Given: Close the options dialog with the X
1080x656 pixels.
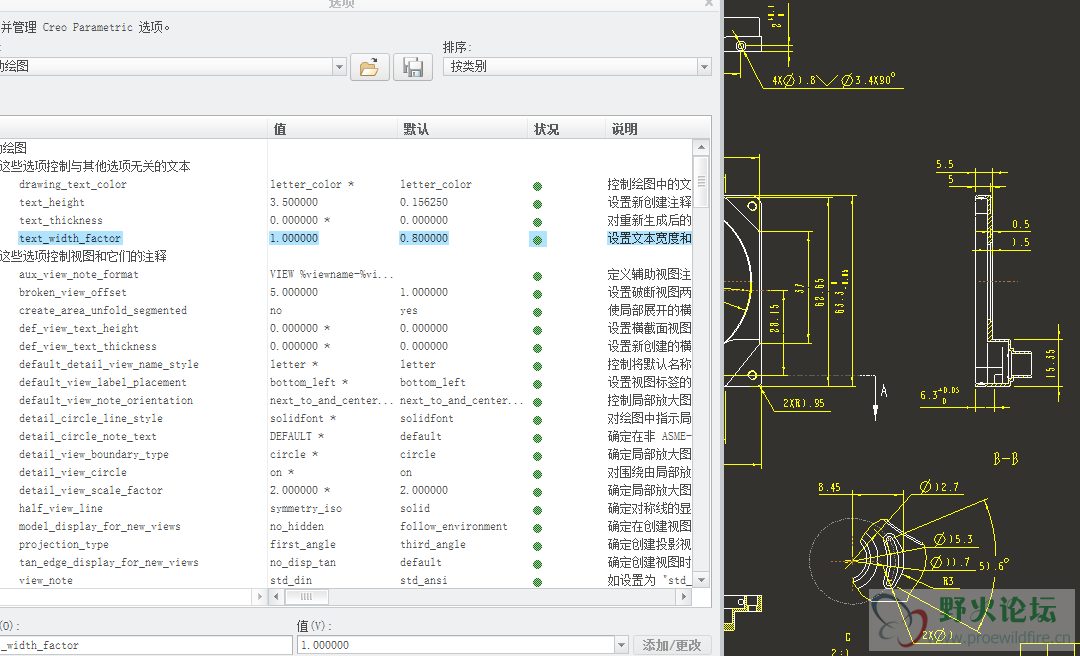Looking at the screenshot, I should point(709,4).
